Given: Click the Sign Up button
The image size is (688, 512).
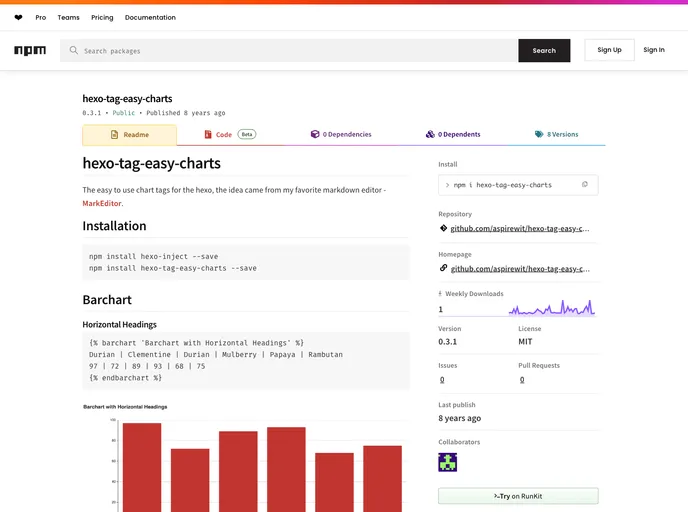Looking at the screenshot, I should (x=609, y=50).
